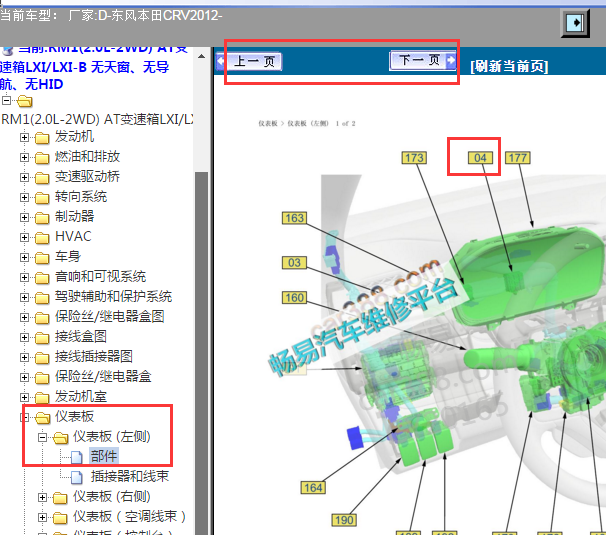Select the 车身 folder icon

pyautogui.click(x=42, y=258)
